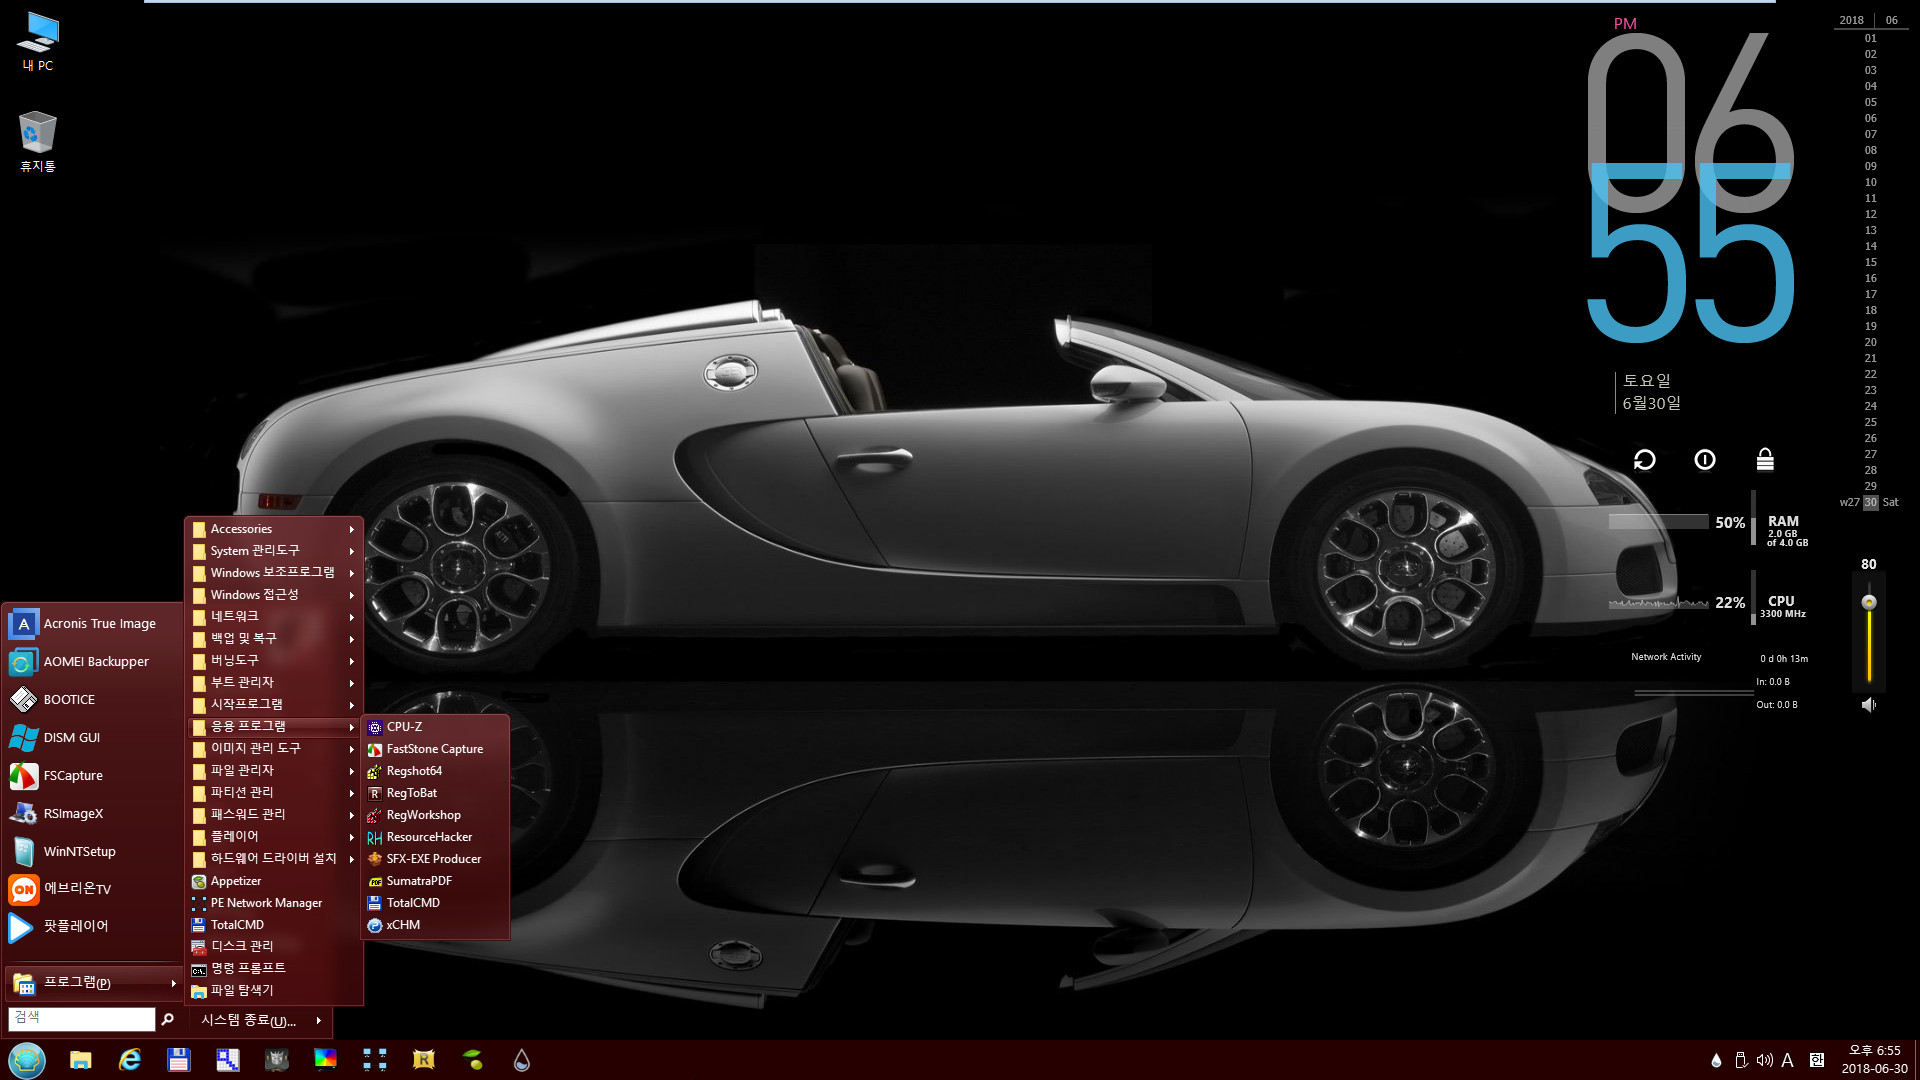Open the 내 PC desktop icon

click(x=38, y=41)
